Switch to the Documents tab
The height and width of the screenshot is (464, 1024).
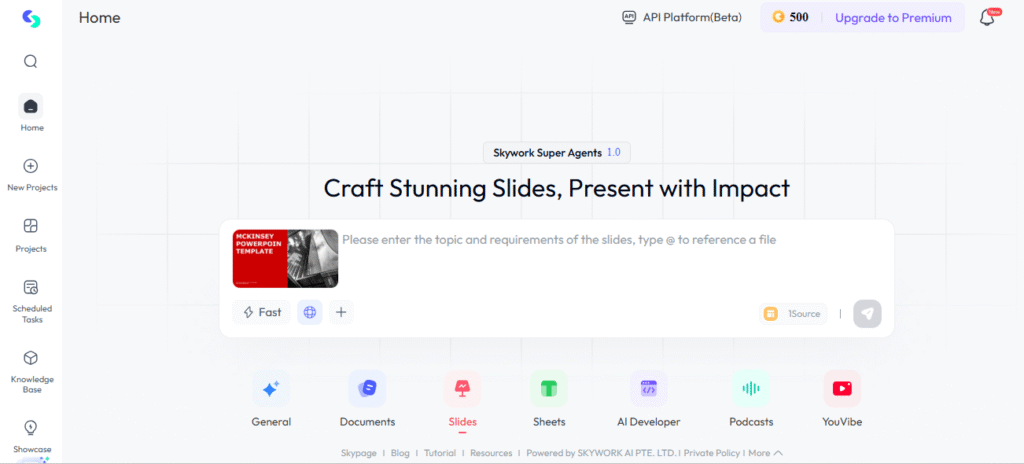tap(367, 389)
